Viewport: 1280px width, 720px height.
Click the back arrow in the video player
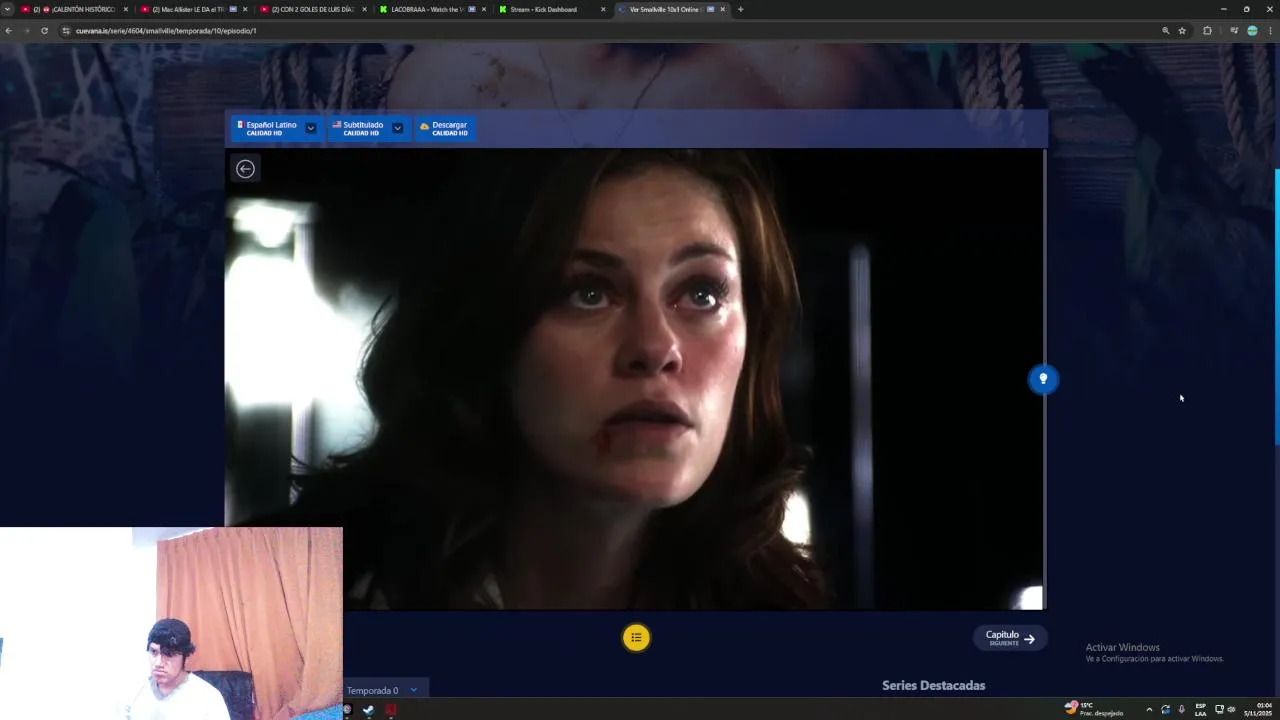(x=245, y=169)
